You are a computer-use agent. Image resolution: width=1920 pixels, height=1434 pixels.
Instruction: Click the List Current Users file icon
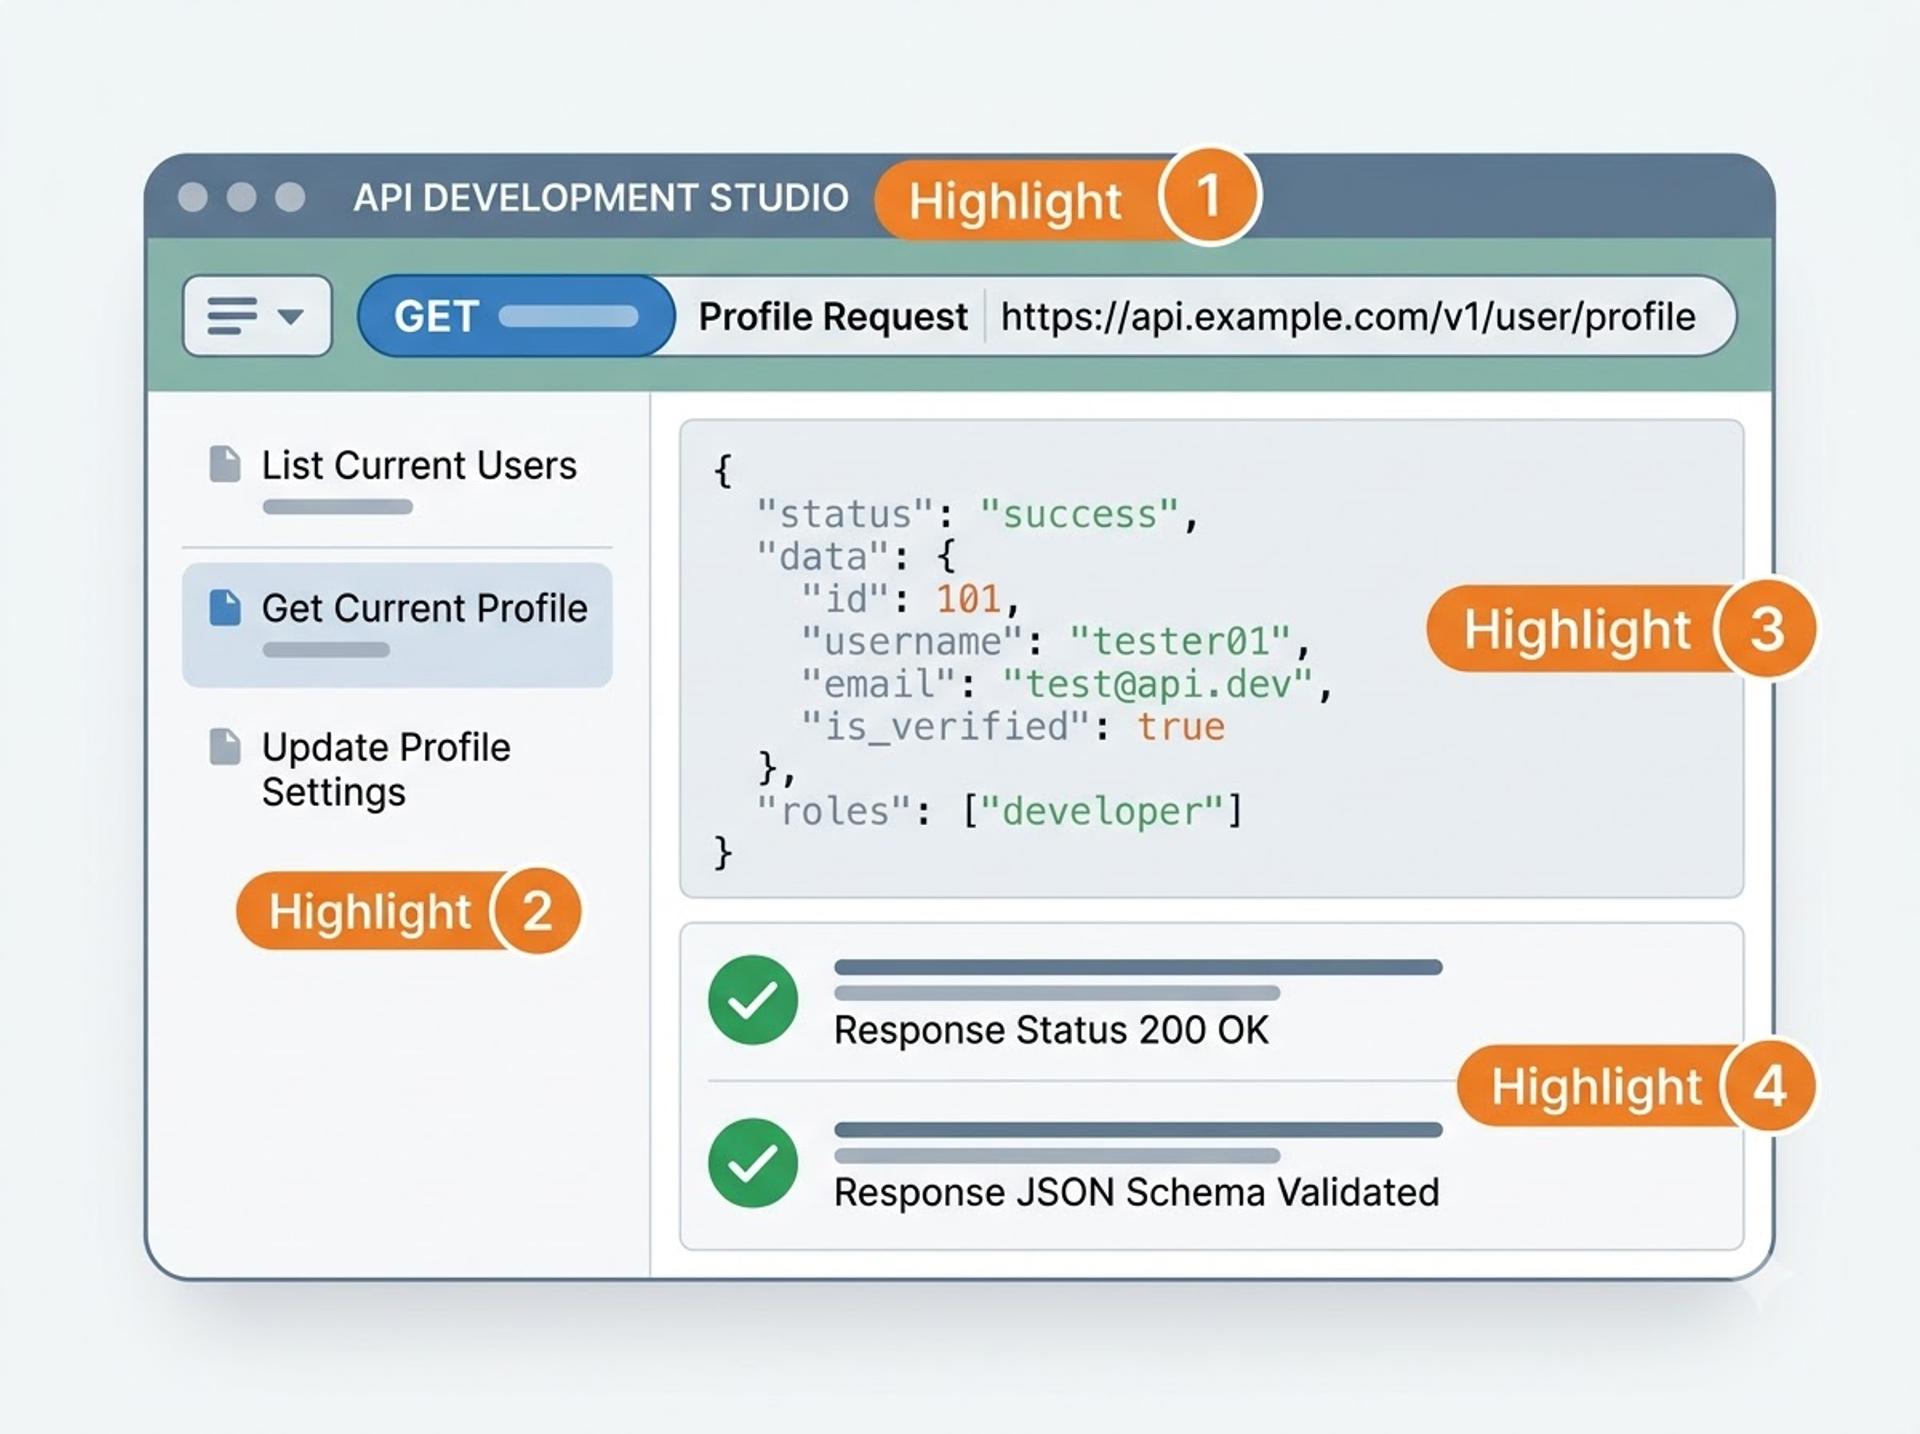click(x=225, y=464)
